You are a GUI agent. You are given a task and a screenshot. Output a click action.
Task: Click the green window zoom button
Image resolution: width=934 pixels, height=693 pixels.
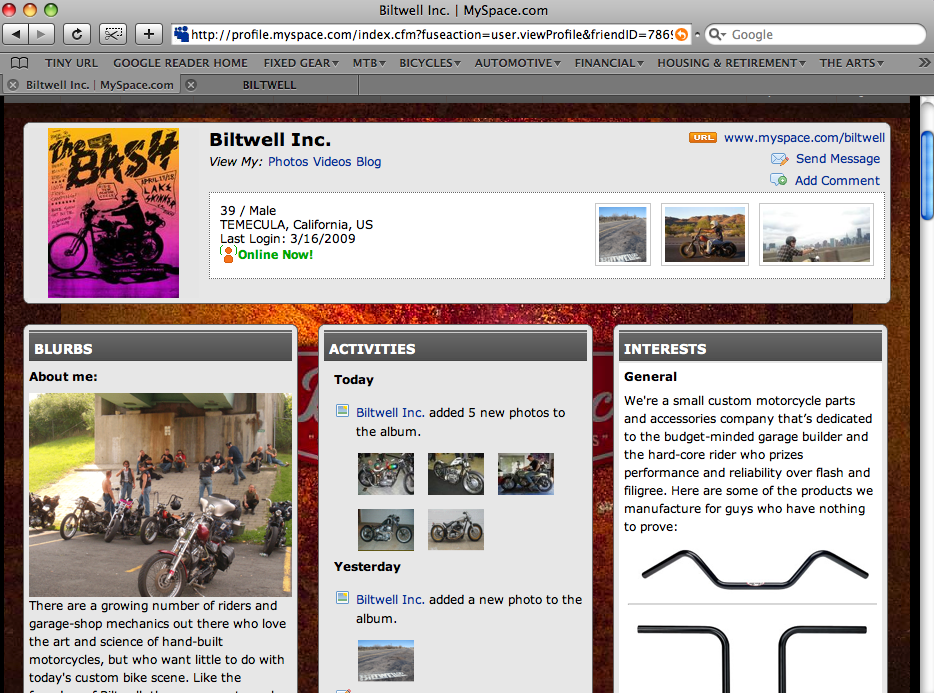(51, 10)
